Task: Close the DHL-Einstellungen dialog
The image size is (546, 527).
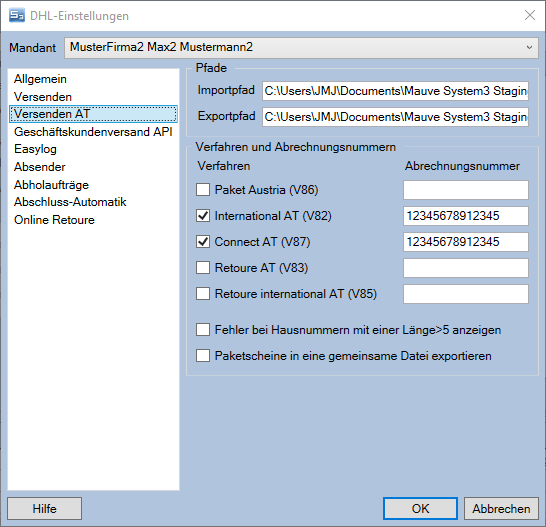Action: pyautogui.click(x=530, y=15)
